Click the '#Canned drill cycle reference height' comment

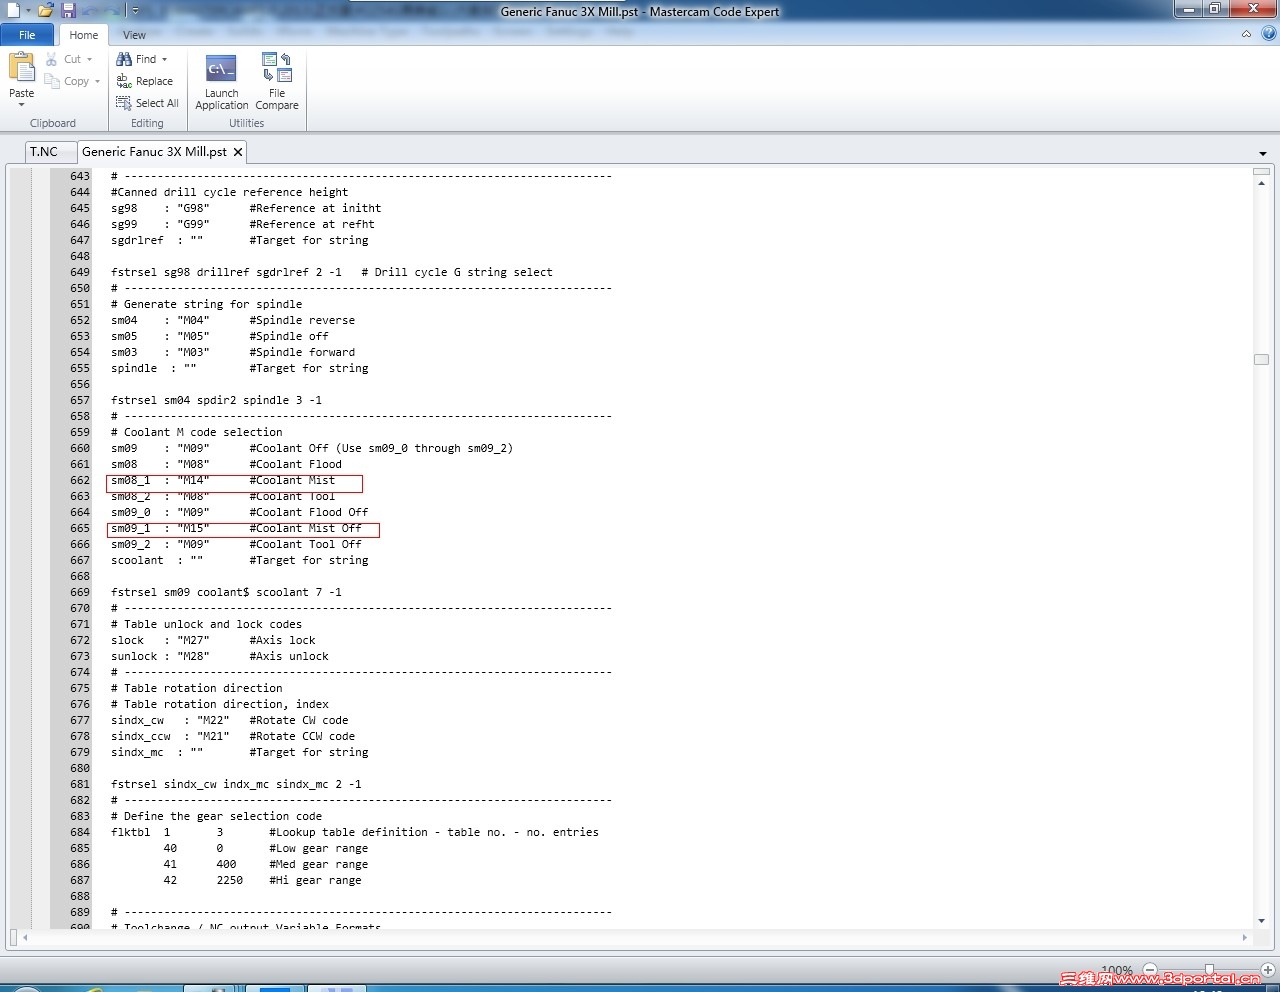point(230,192)
